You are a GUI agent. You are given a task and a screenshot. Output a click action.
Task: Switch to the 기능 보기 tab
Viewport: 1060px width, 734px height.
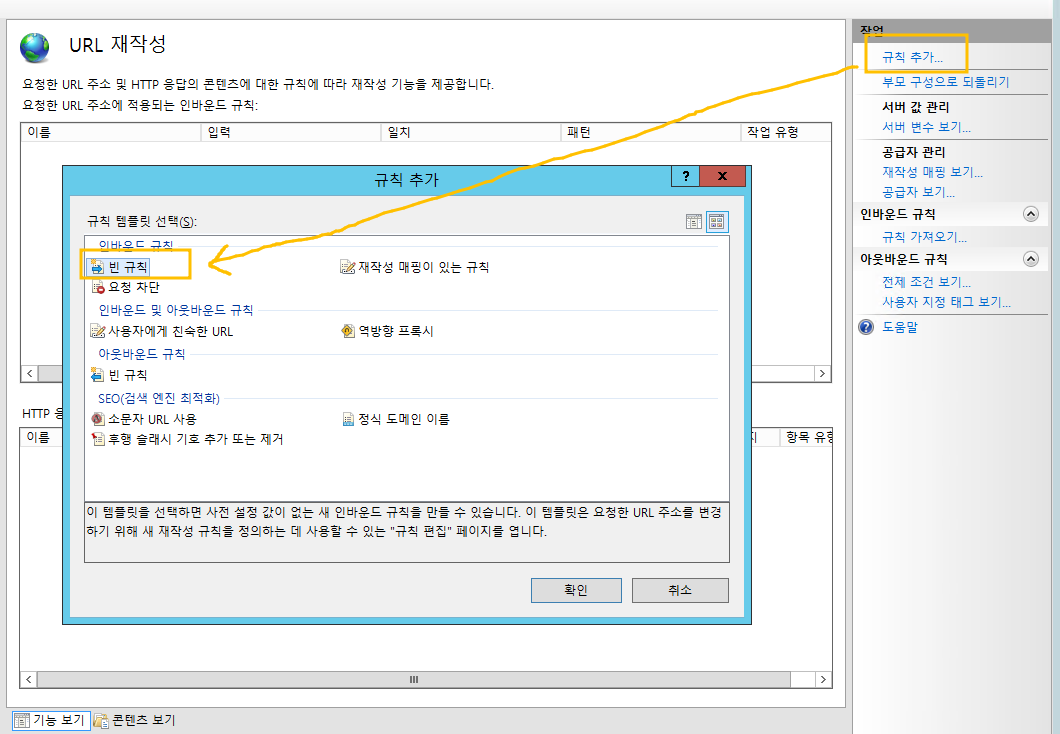click(50, 719)
